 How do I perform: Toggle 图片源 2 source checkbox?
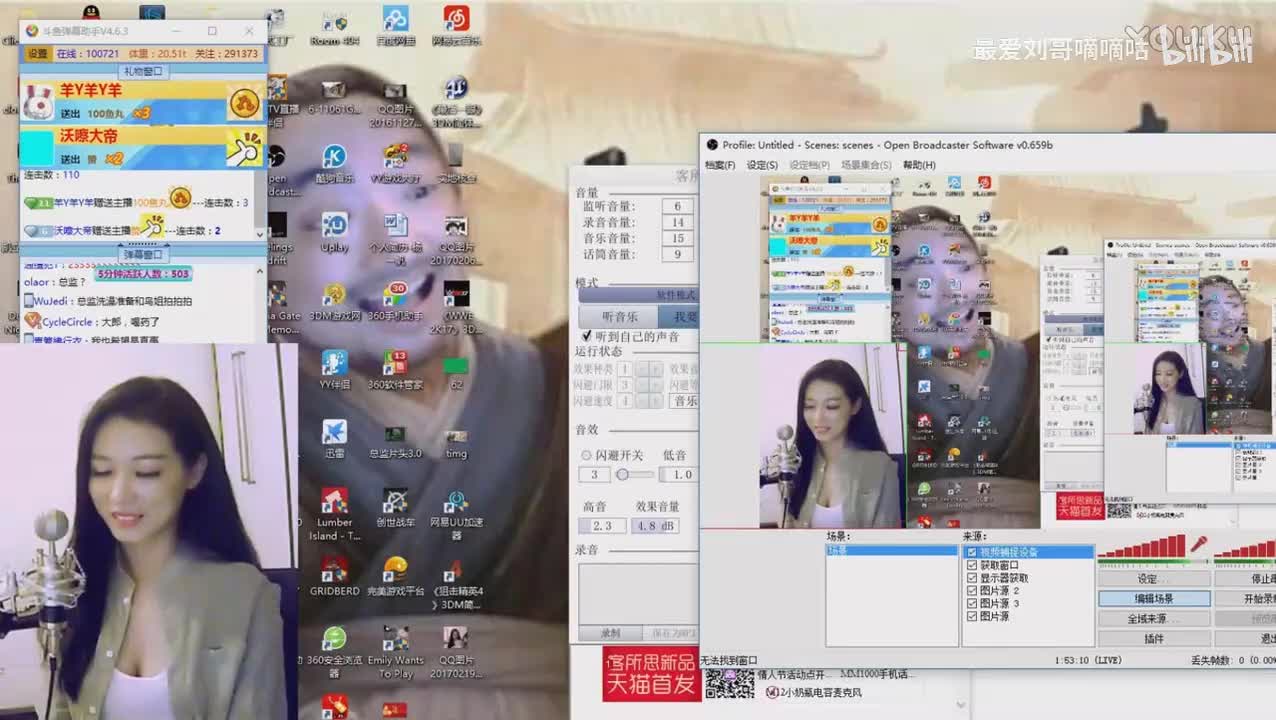pos(972,591)
